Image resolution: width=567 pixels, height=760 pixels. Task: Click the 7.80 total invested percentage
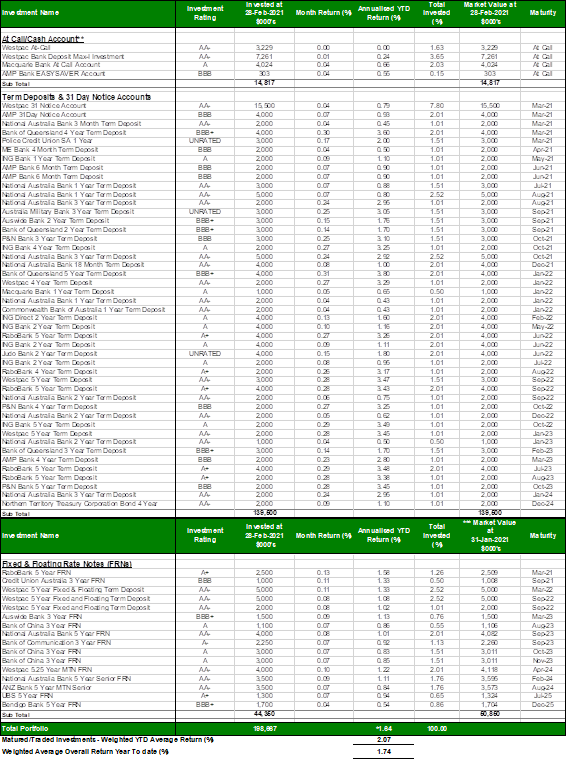(x=437, y=106)
